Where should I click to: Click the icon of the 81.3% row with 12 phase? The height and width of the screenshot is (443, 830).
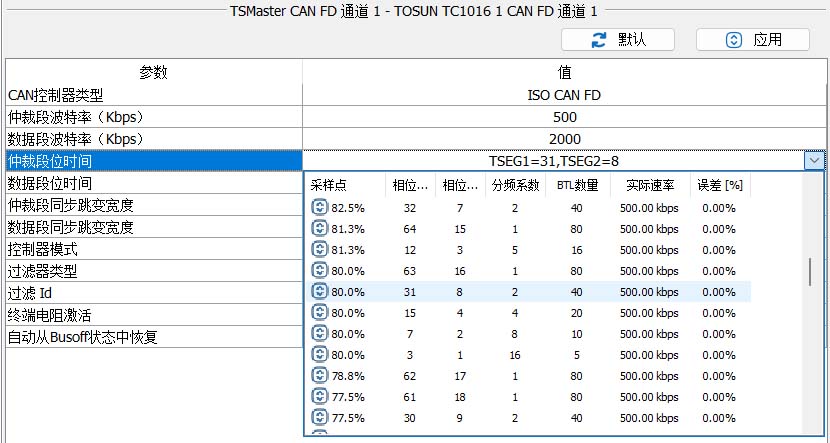(x=320, y=250)
